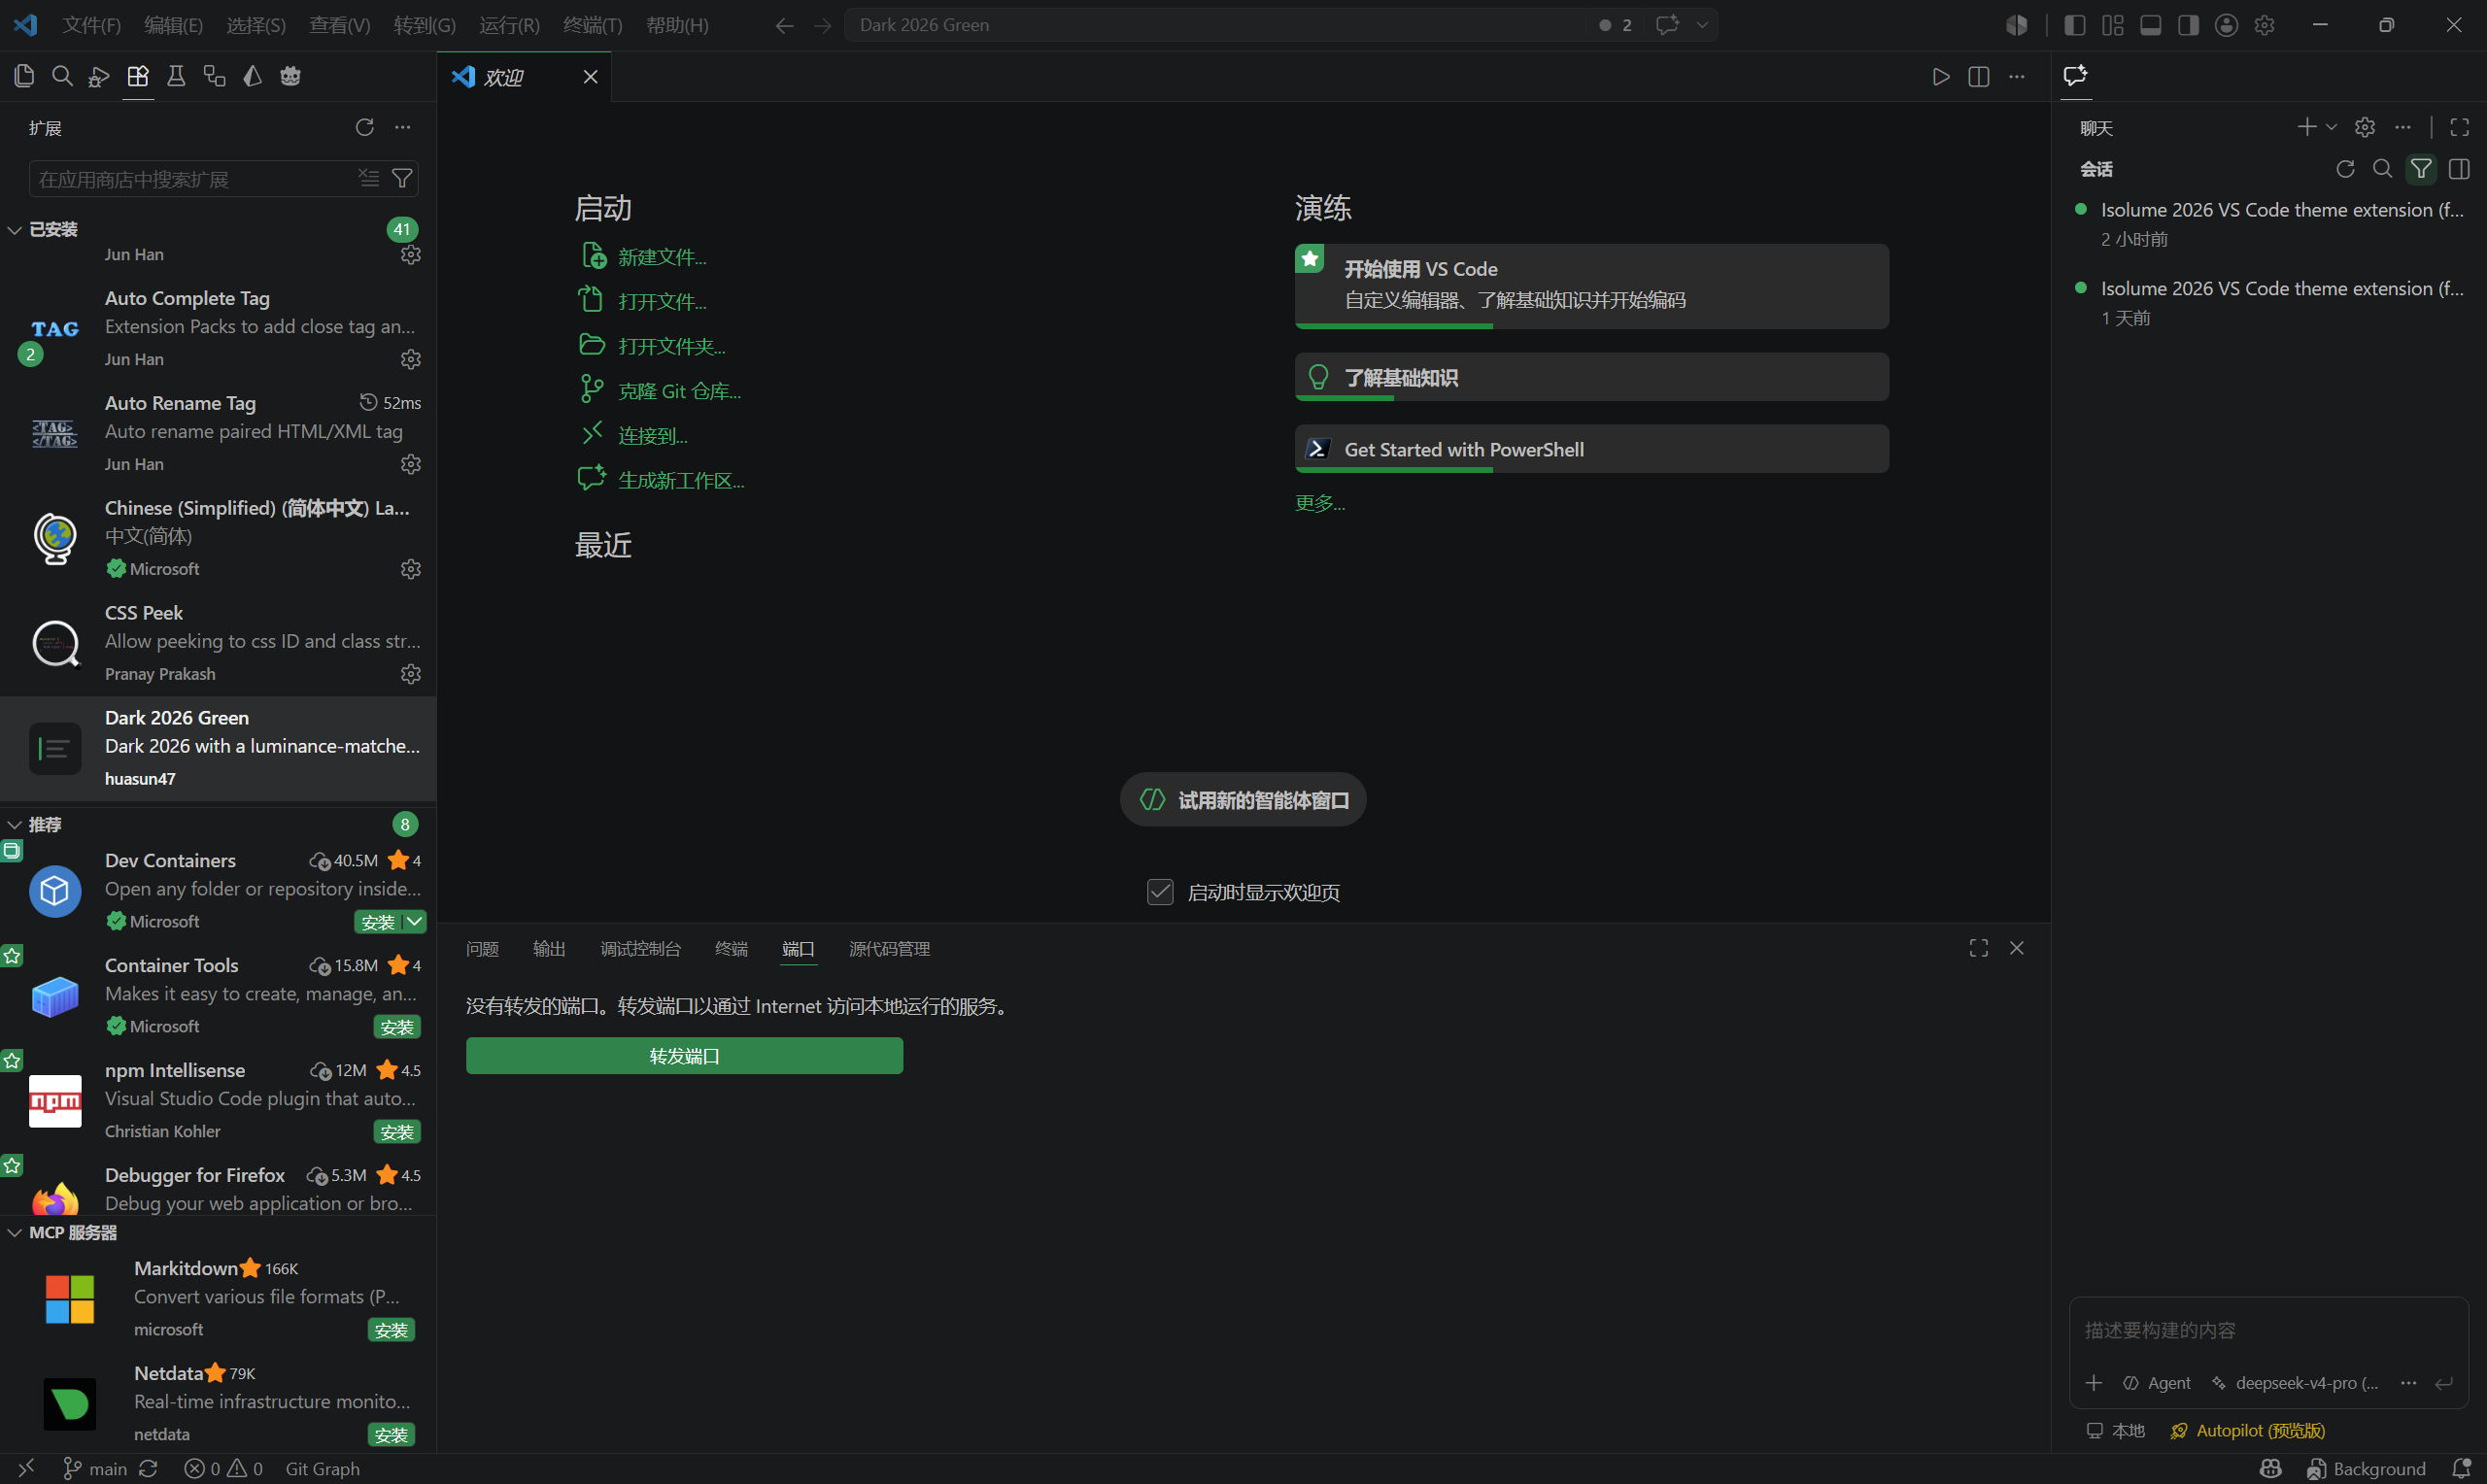Viewport: 2487px width, 1484px height.
Task: Add context with the plus in chat input
Action: [2094, 1383]
